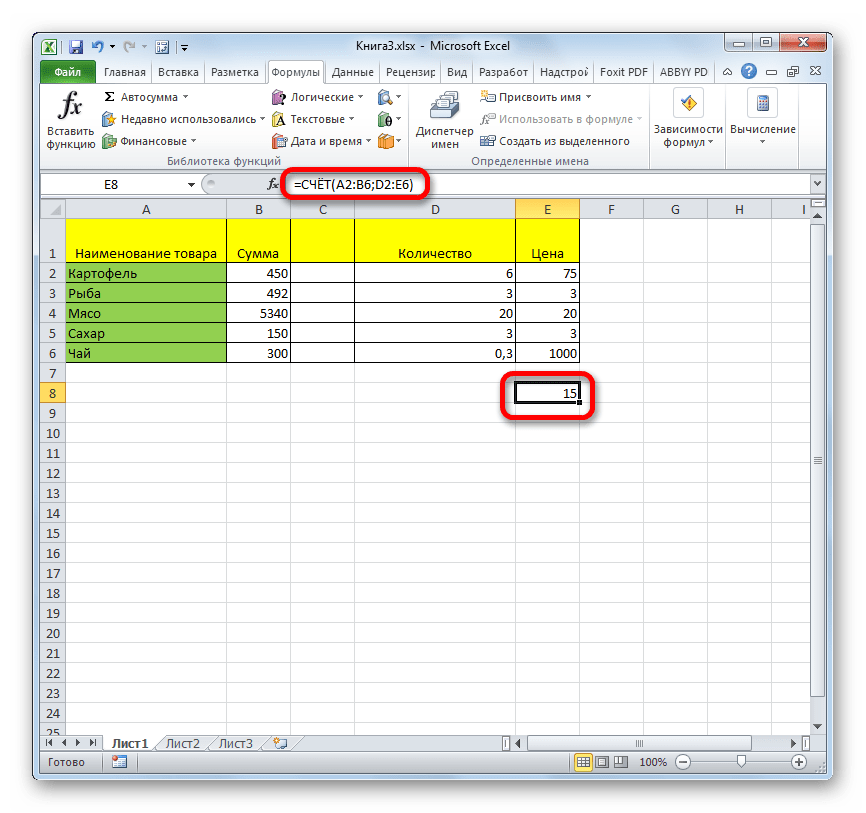Click the Создать из выделенного button
Viewport: 866px width, 813px height.
564,142
